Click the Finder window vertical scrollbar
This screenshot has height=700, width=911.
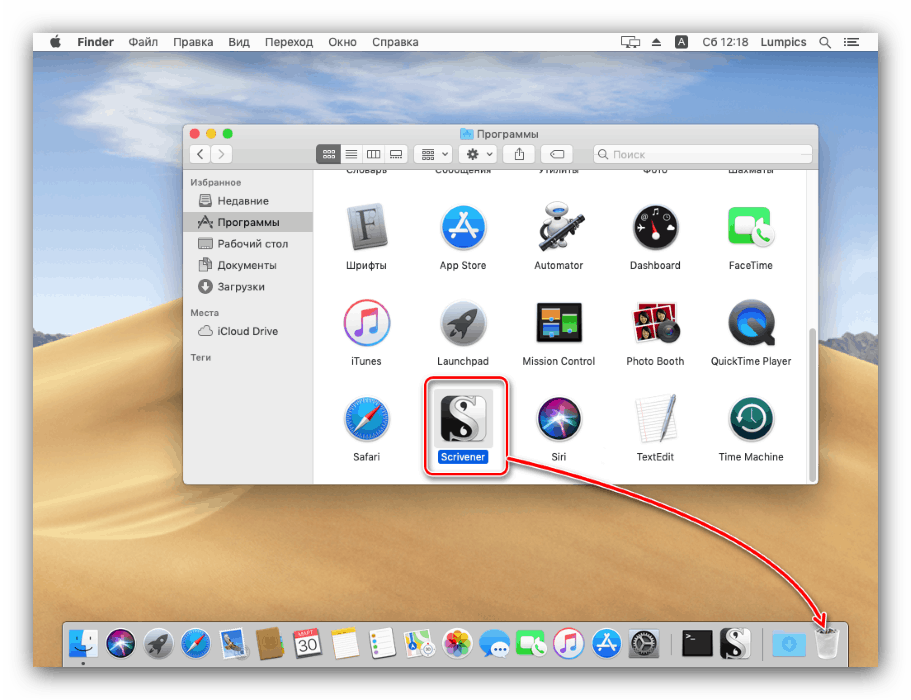pos(812,404)
